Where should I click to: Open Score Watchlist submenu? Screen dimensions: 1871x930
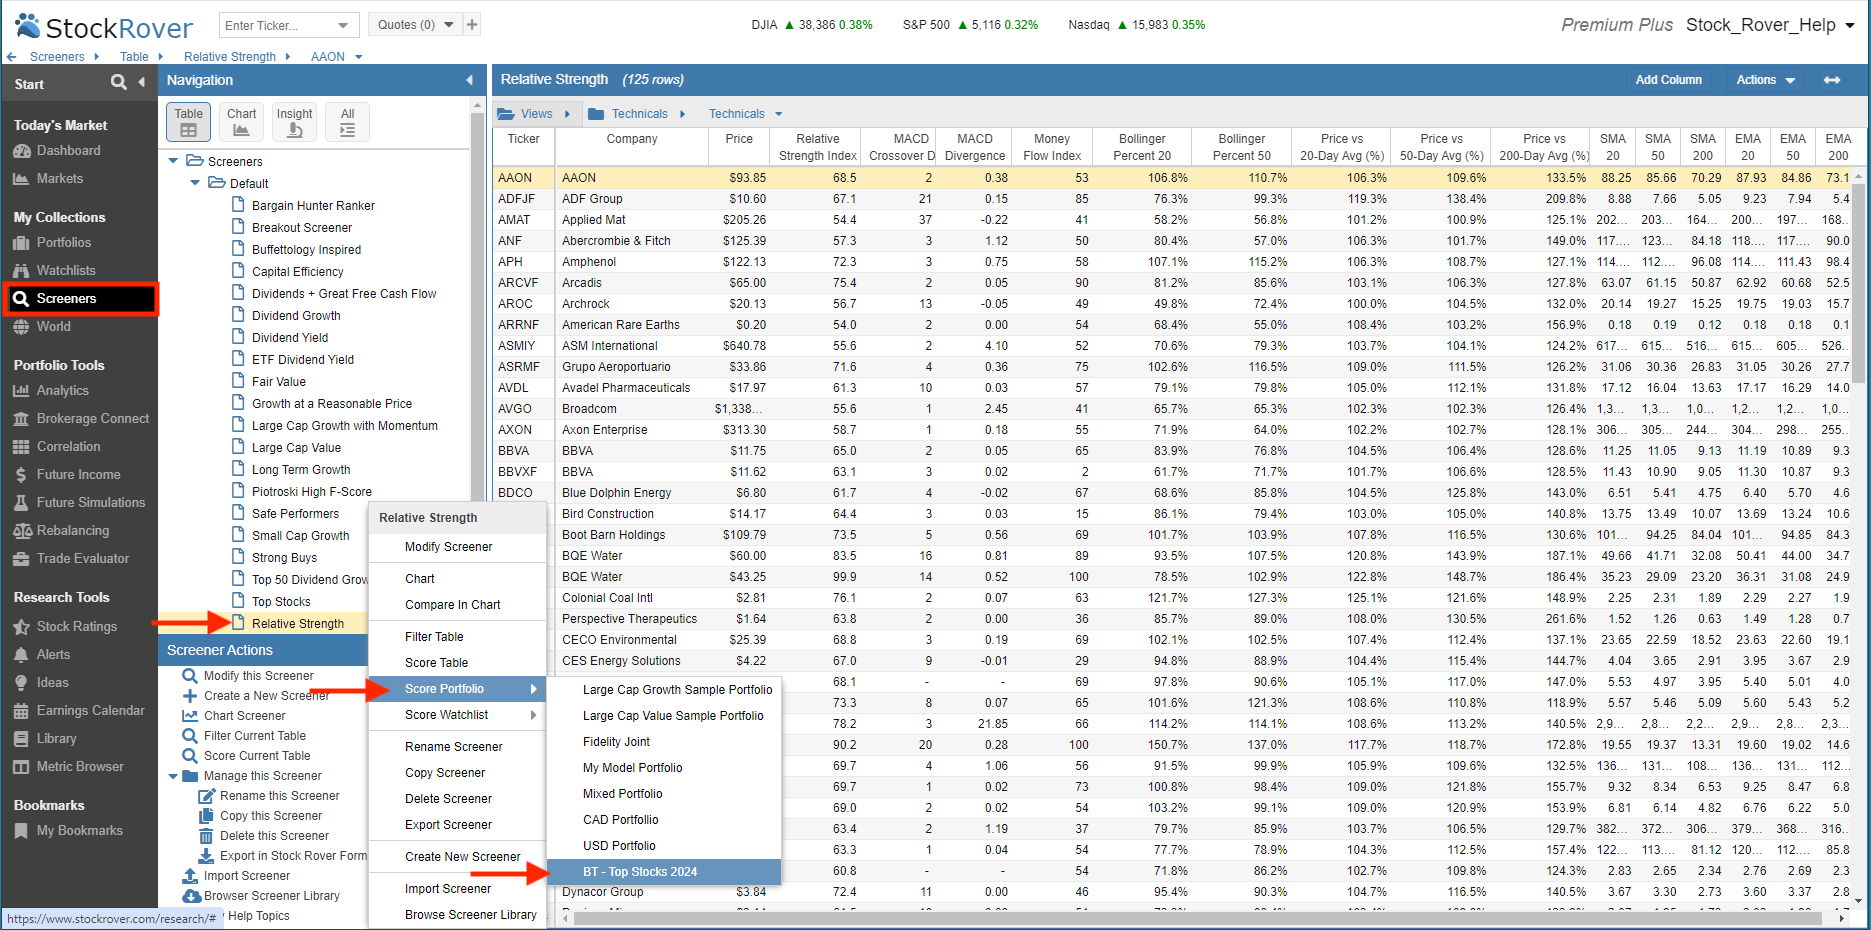pos(457,715)
